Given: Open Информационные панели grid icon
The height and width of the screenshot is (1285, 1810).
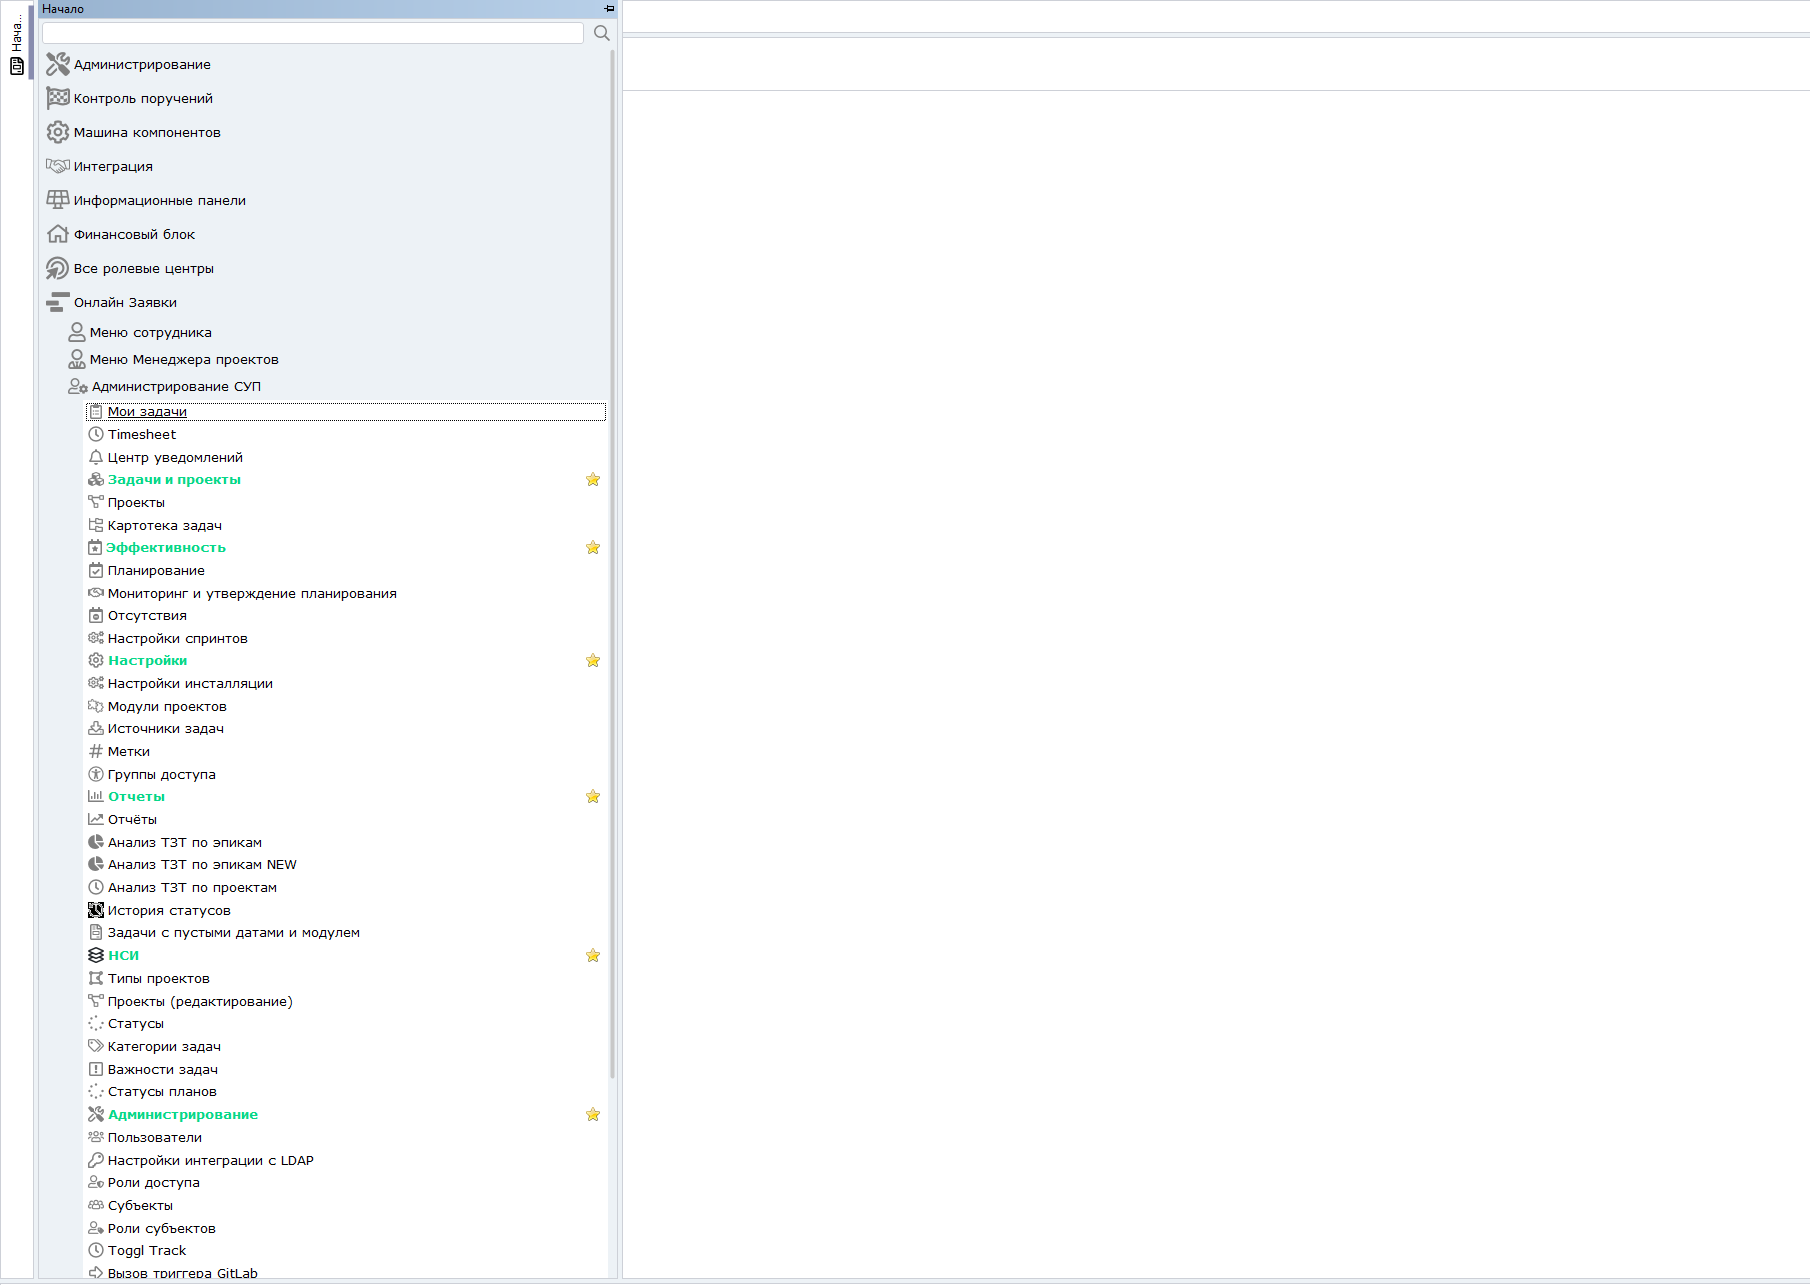Looking at the screenshot, I should pyautogui.click(x=58, y=200).
